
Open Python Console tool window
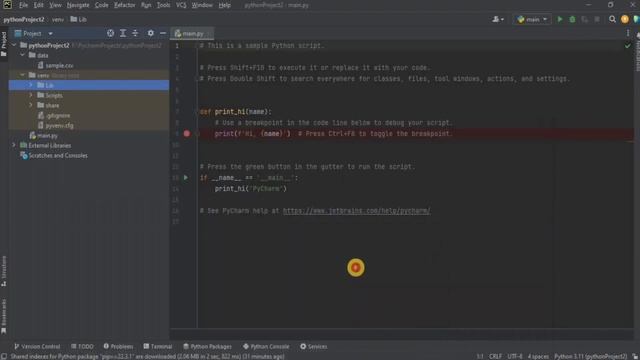[266, 347]
